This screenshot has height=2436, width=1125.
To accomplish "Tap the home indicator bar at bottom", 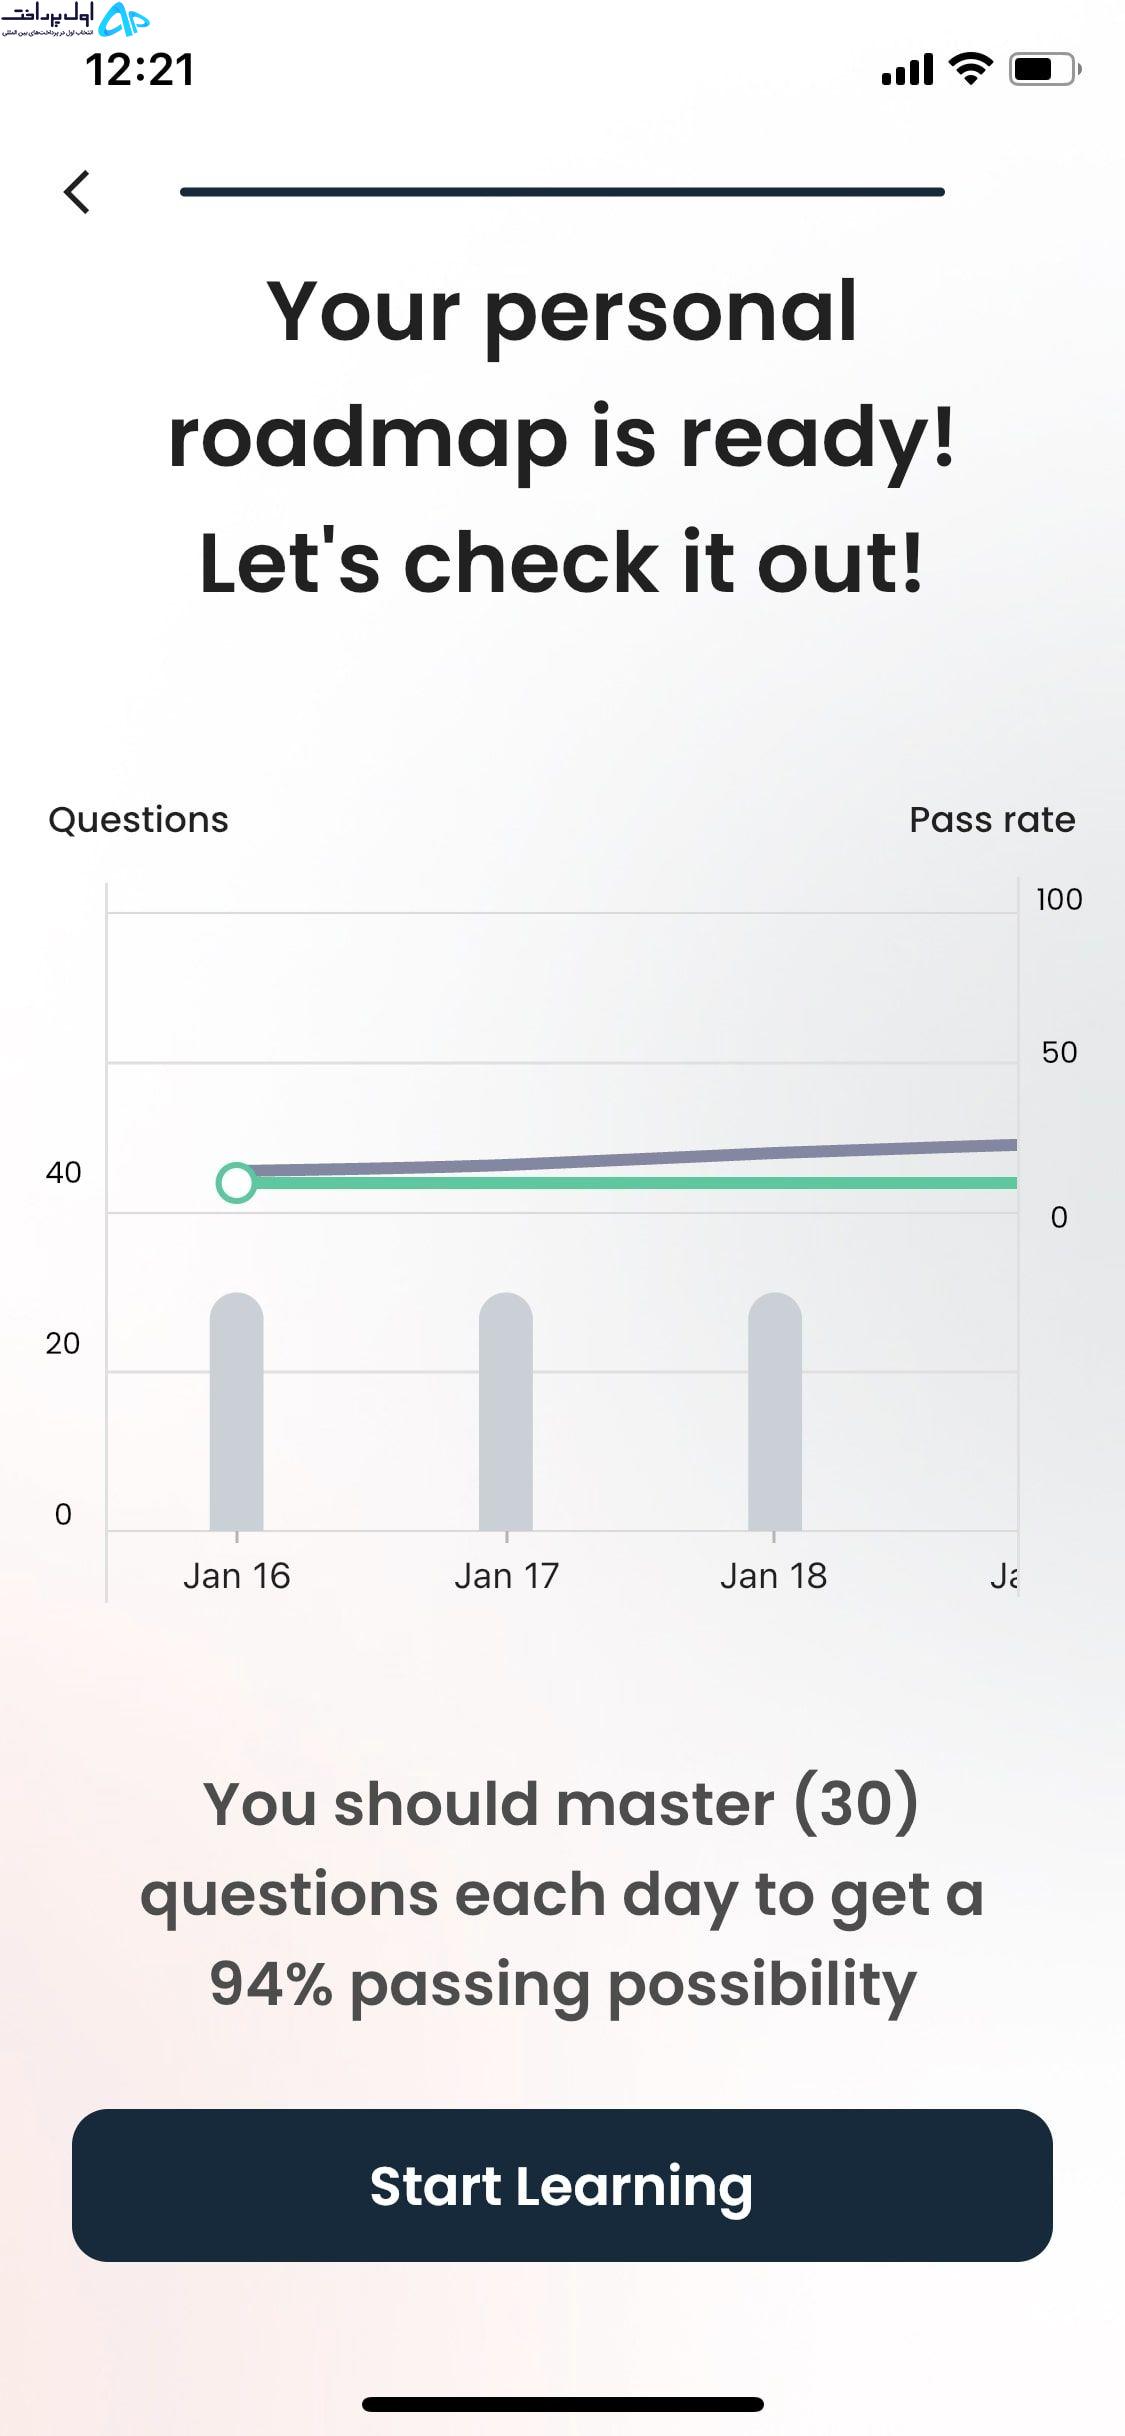I will [x=563, y=2404].
